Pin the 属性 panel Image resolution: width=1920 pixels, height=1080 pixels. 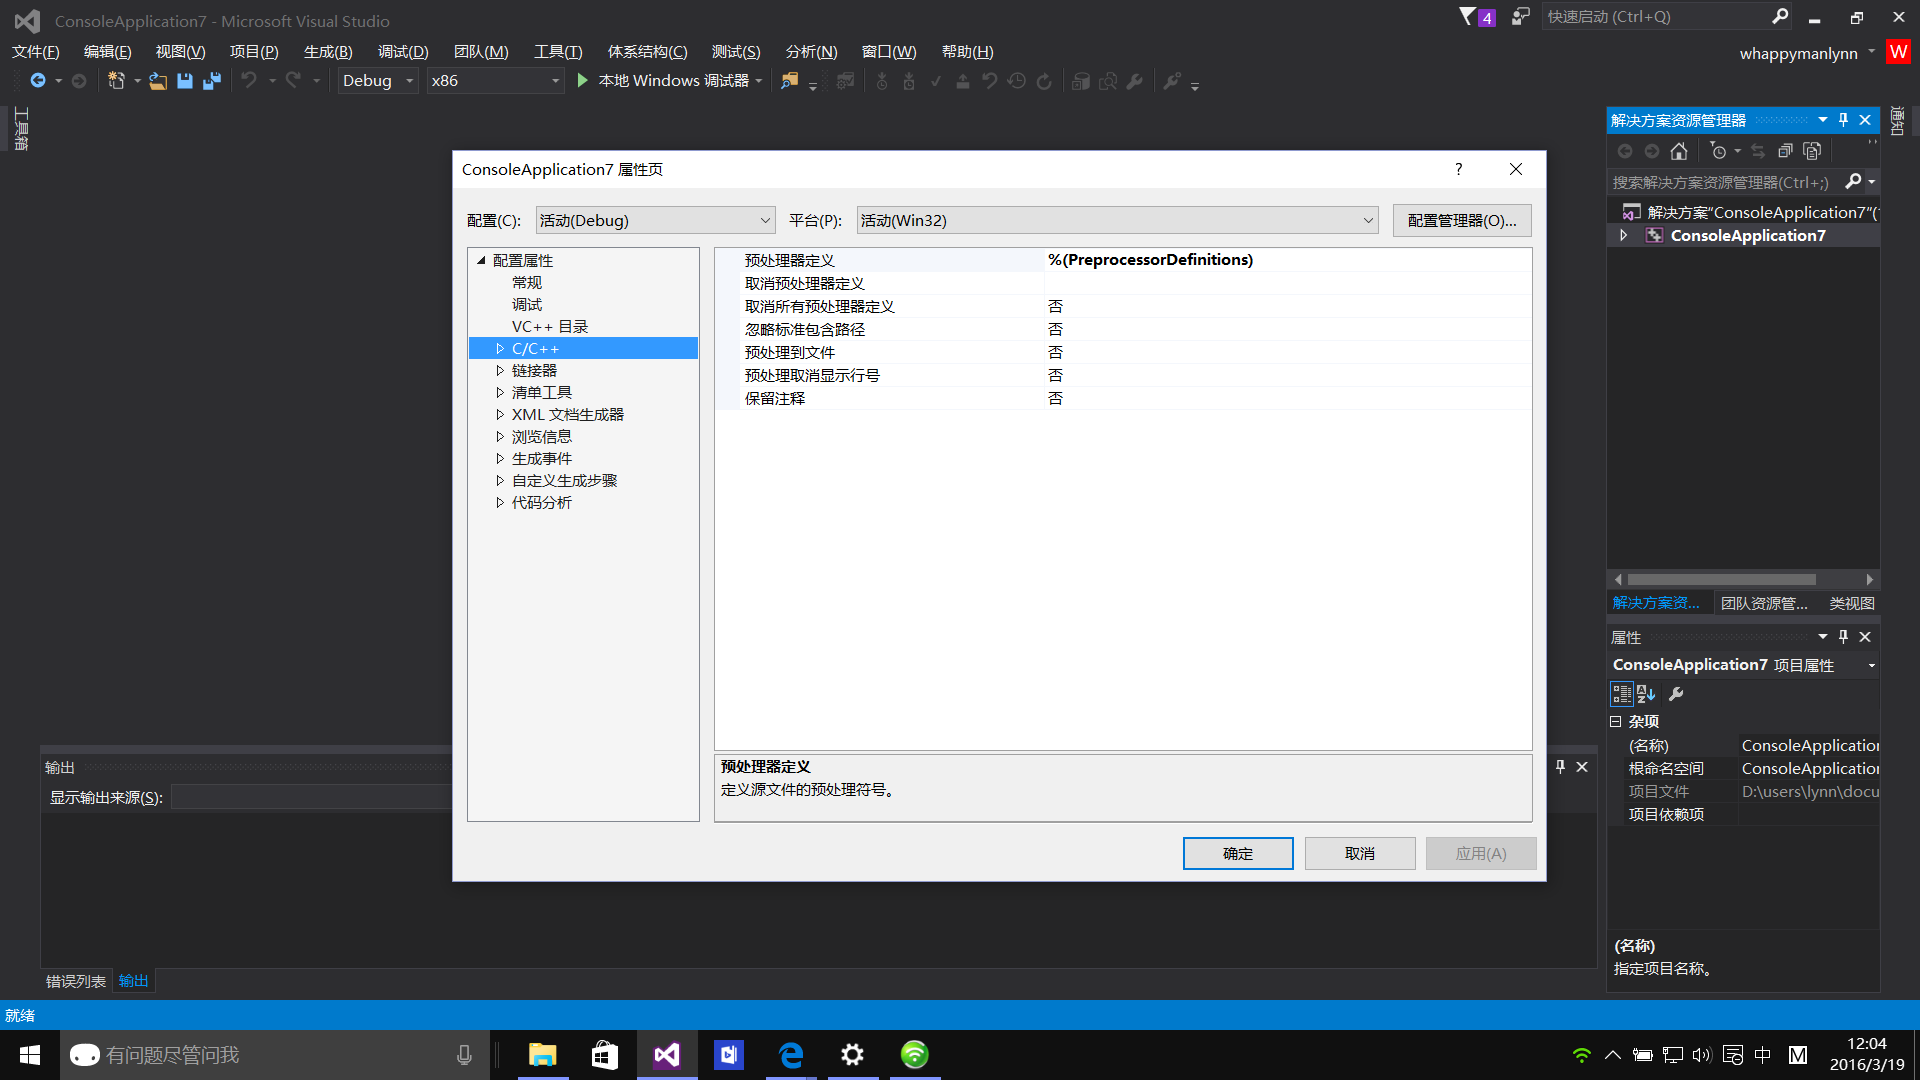tap(1844, 637)
